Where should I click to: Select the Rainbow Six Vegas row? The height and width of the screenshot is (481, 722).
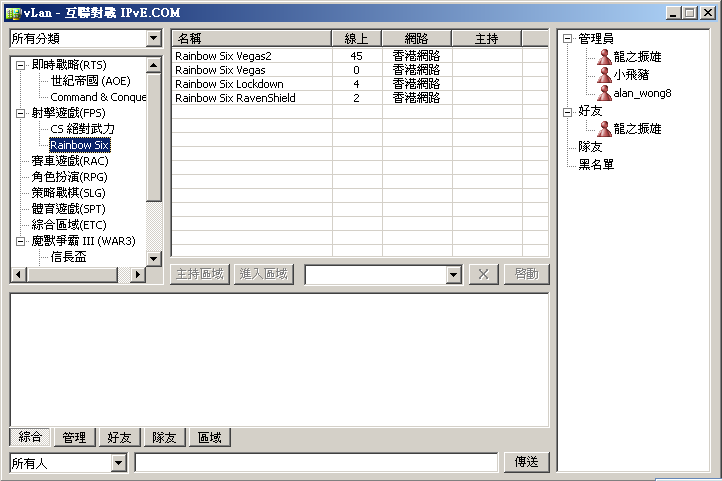pyautogui.click(x=360, y=70)
